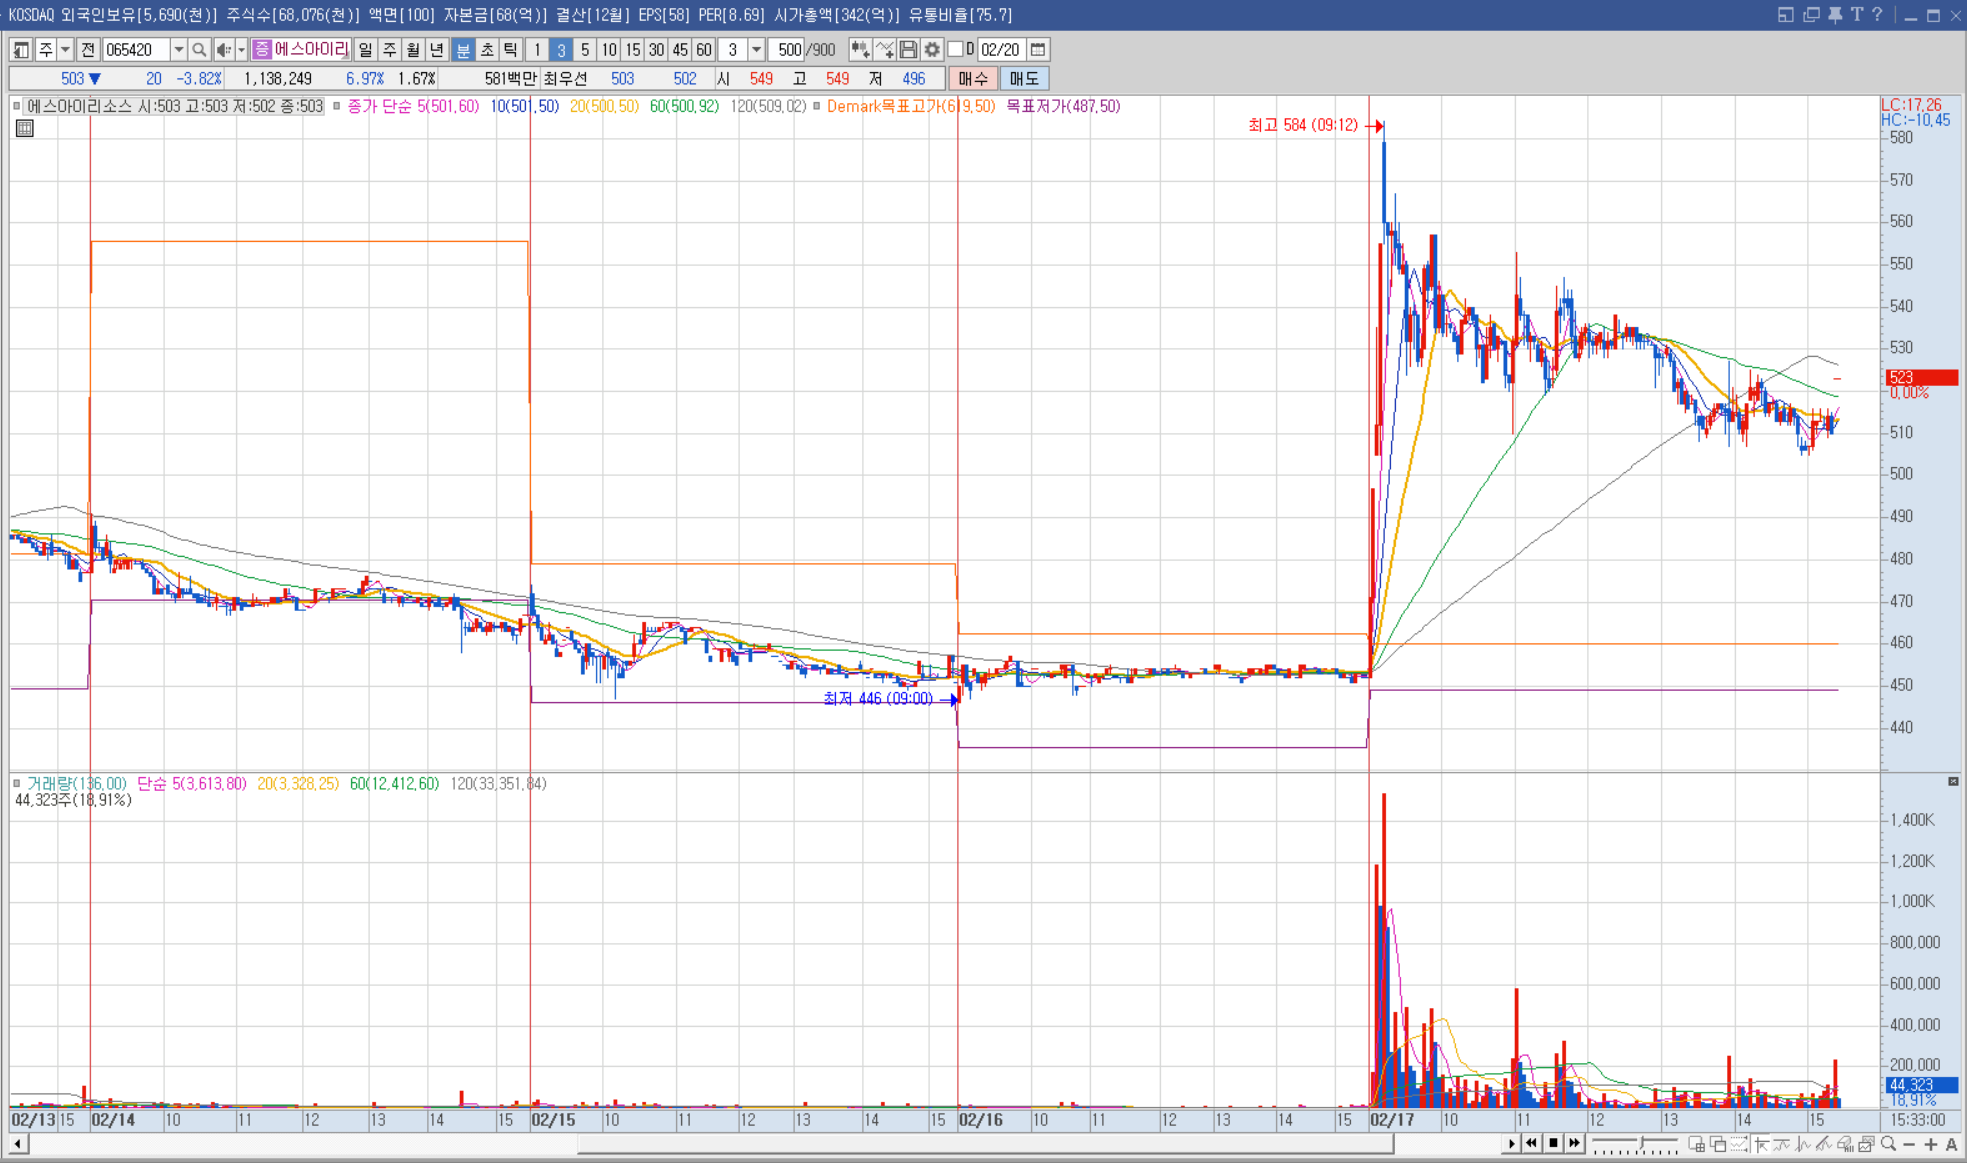Click the zoom magnifier icon at bottom right

point(1888,1144)
